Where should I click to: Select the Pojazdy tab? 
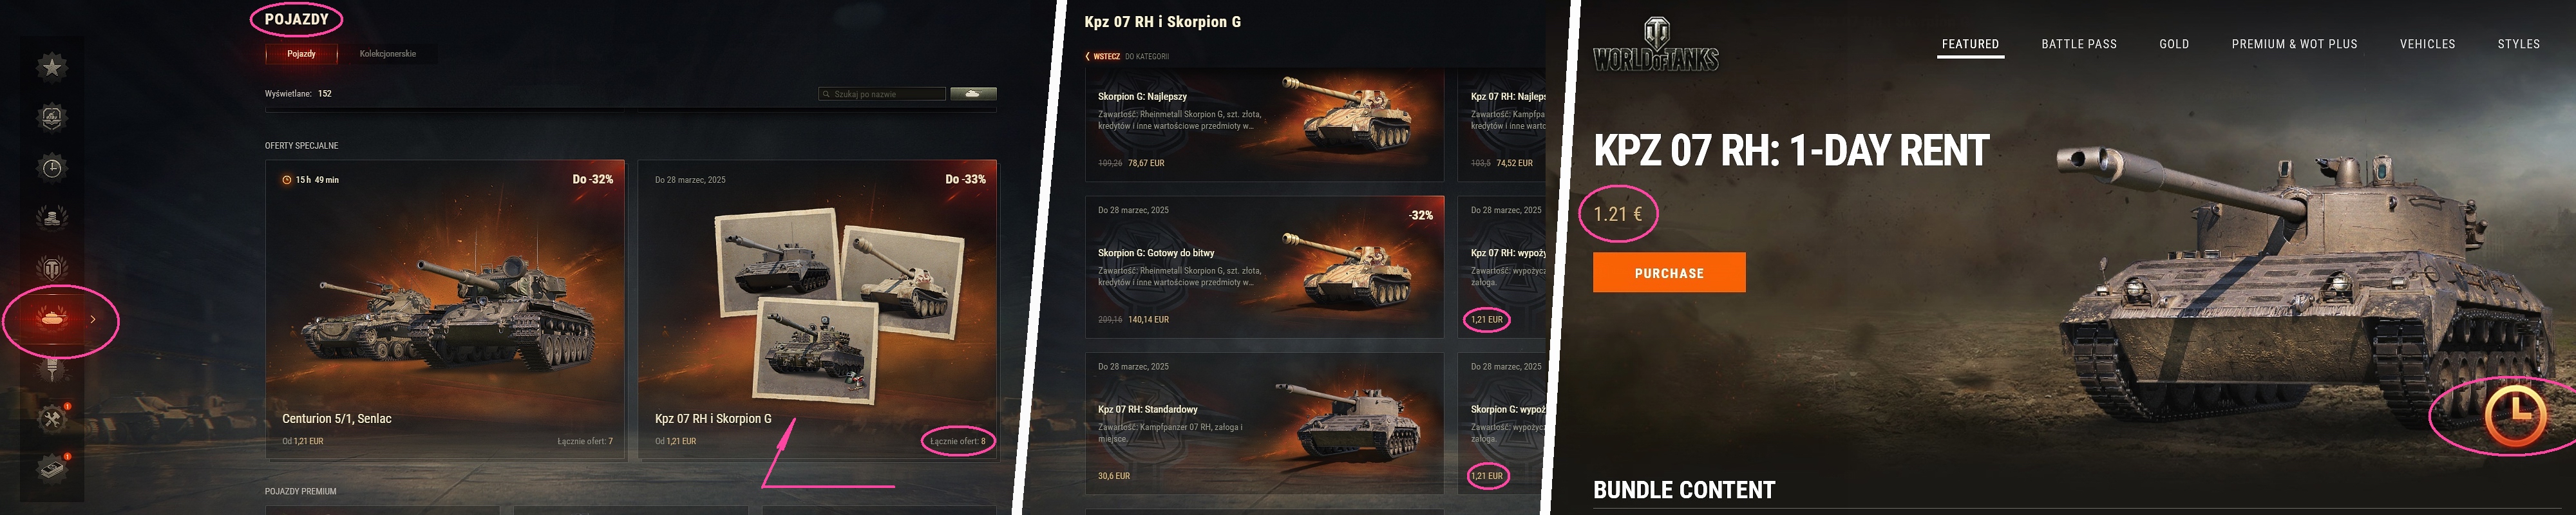click(301, 54)
